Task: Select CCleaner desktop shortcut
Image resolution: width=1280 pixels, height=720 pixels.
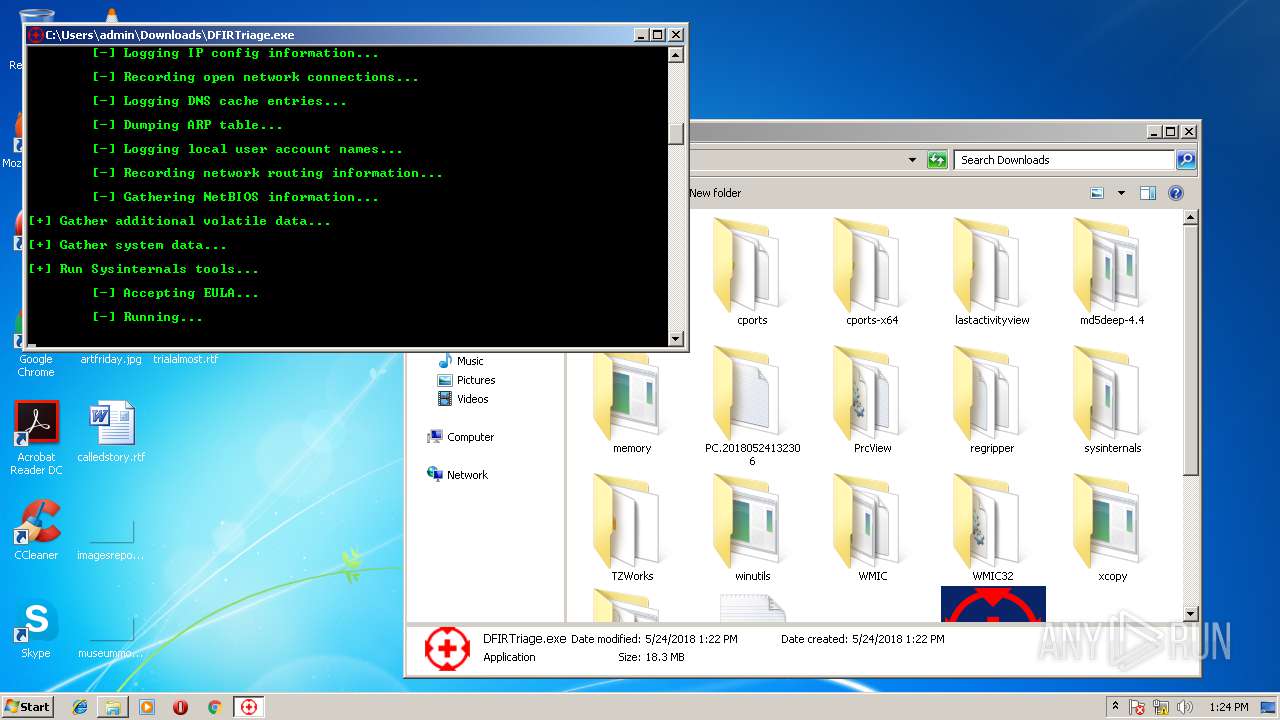Action: (x=36, y=530)
